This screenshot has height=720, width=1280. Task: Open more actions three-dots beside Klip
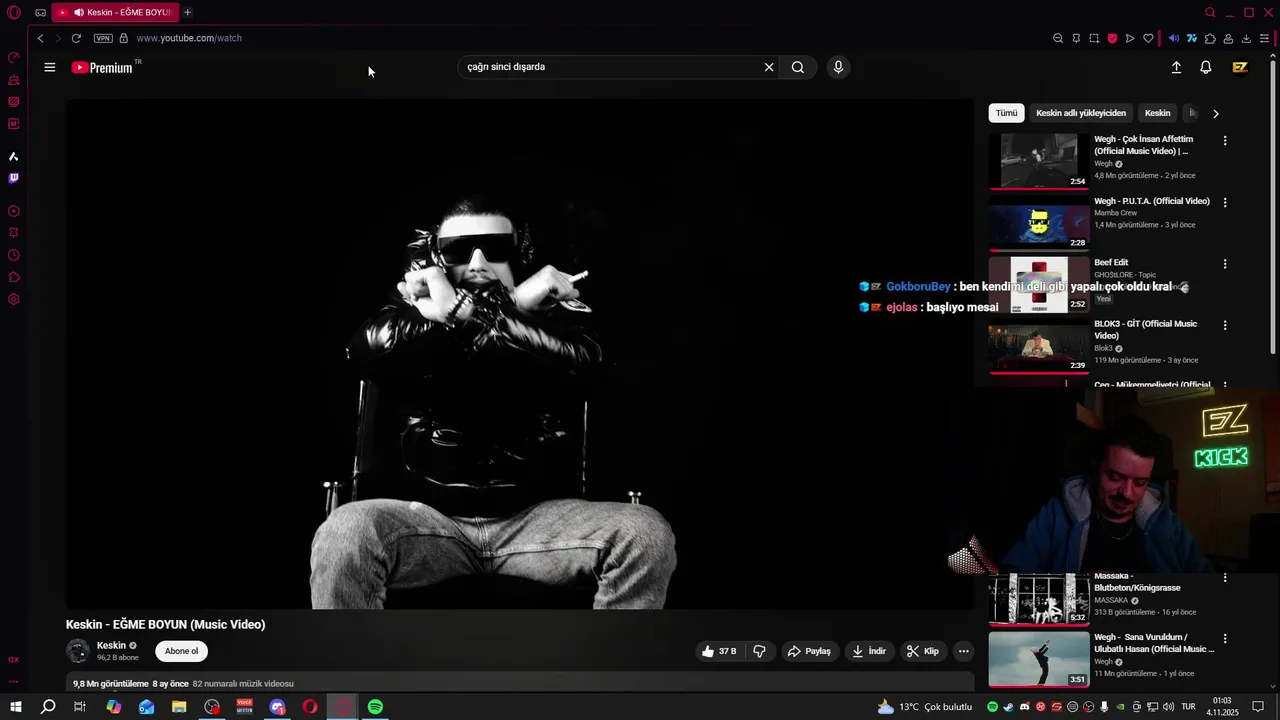pyautogui.click(x=963, y=651)
